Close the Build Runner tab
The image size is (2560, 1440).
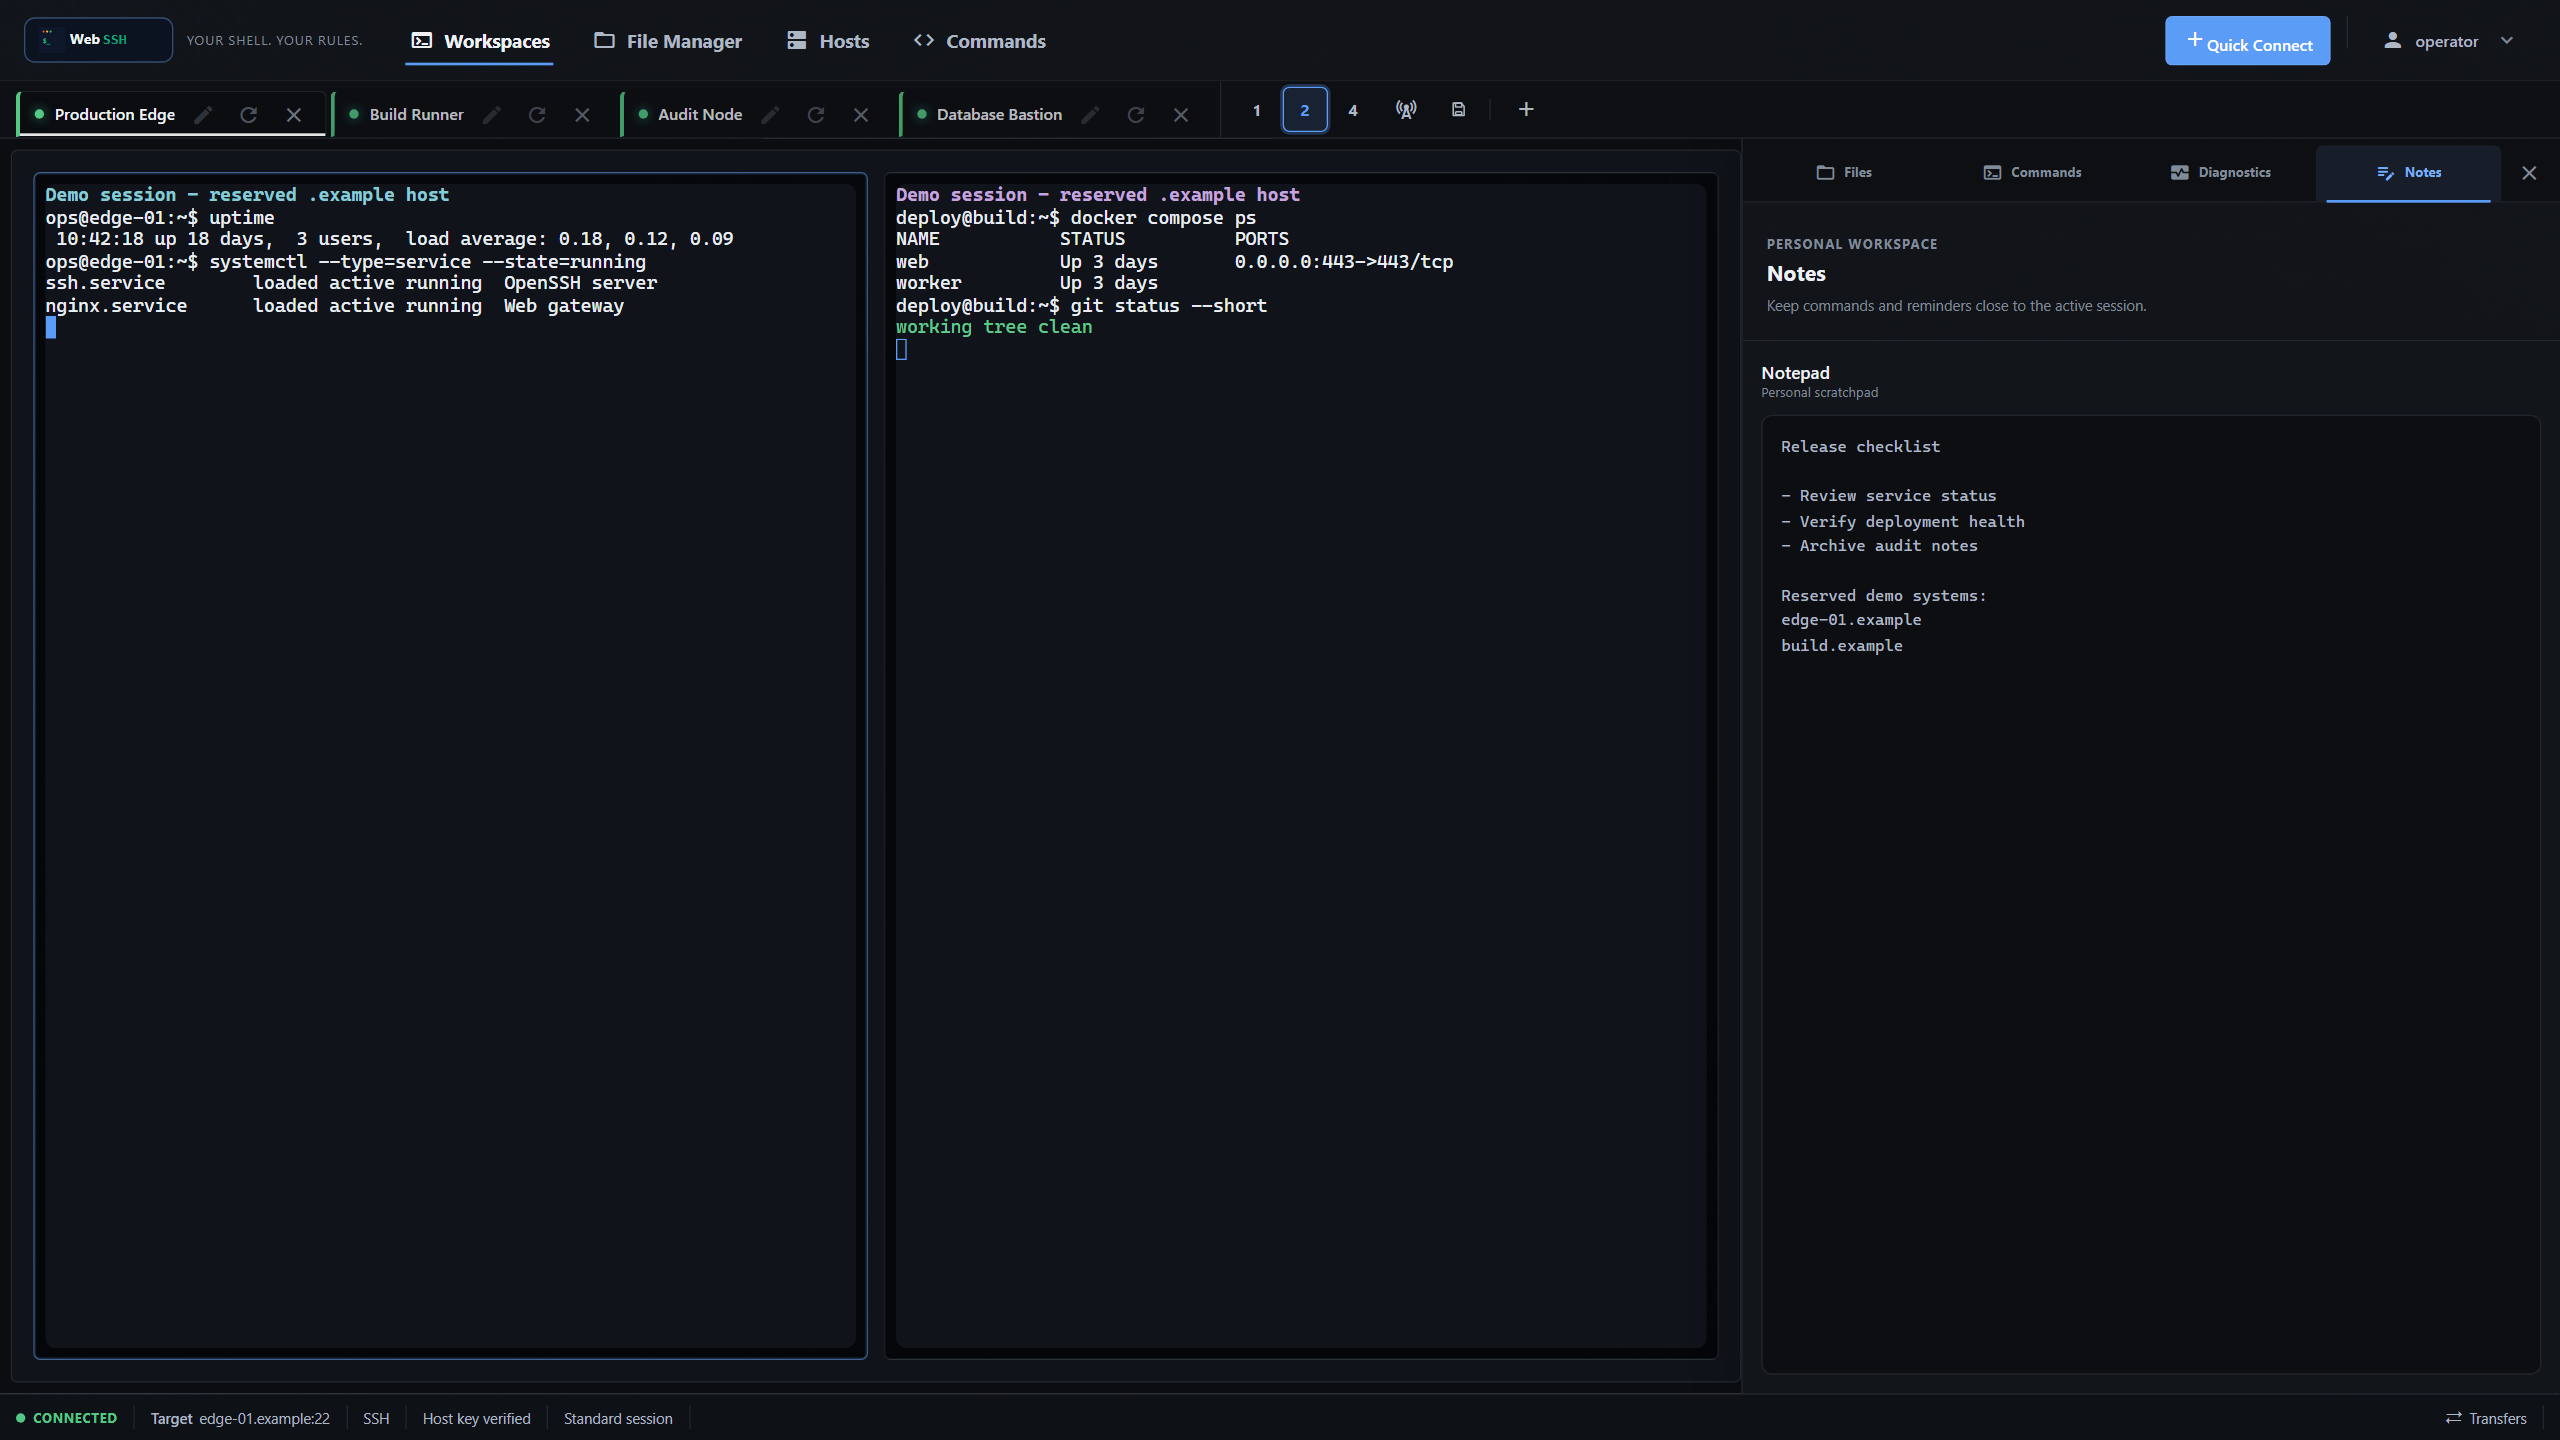pos(582,115)
